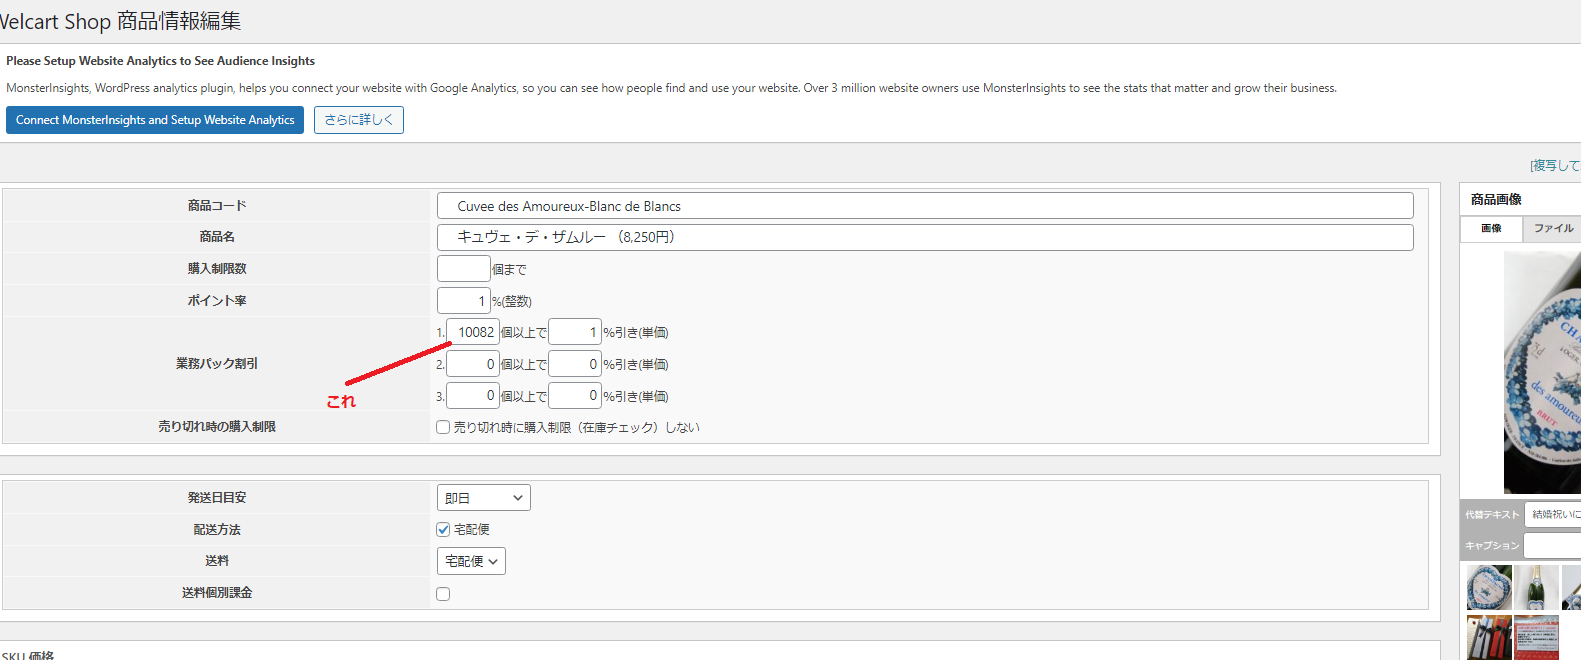Edit the 商品コード field with Cuvee des Amoureux

pos(925,206)
